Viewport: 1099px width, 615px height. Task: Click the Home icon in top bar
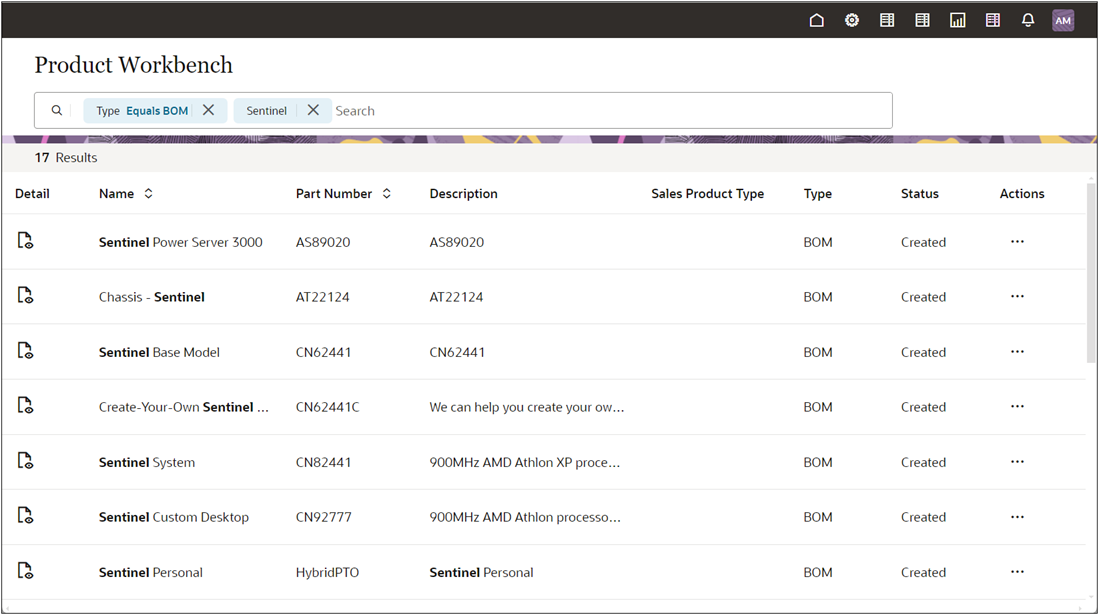[816, 19]
